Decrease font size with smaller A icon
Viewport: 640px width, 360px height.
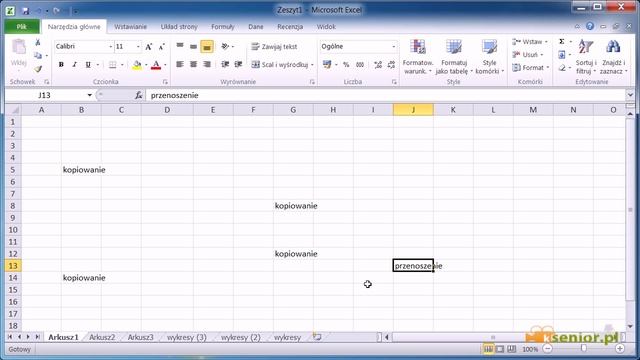[162, 47]
